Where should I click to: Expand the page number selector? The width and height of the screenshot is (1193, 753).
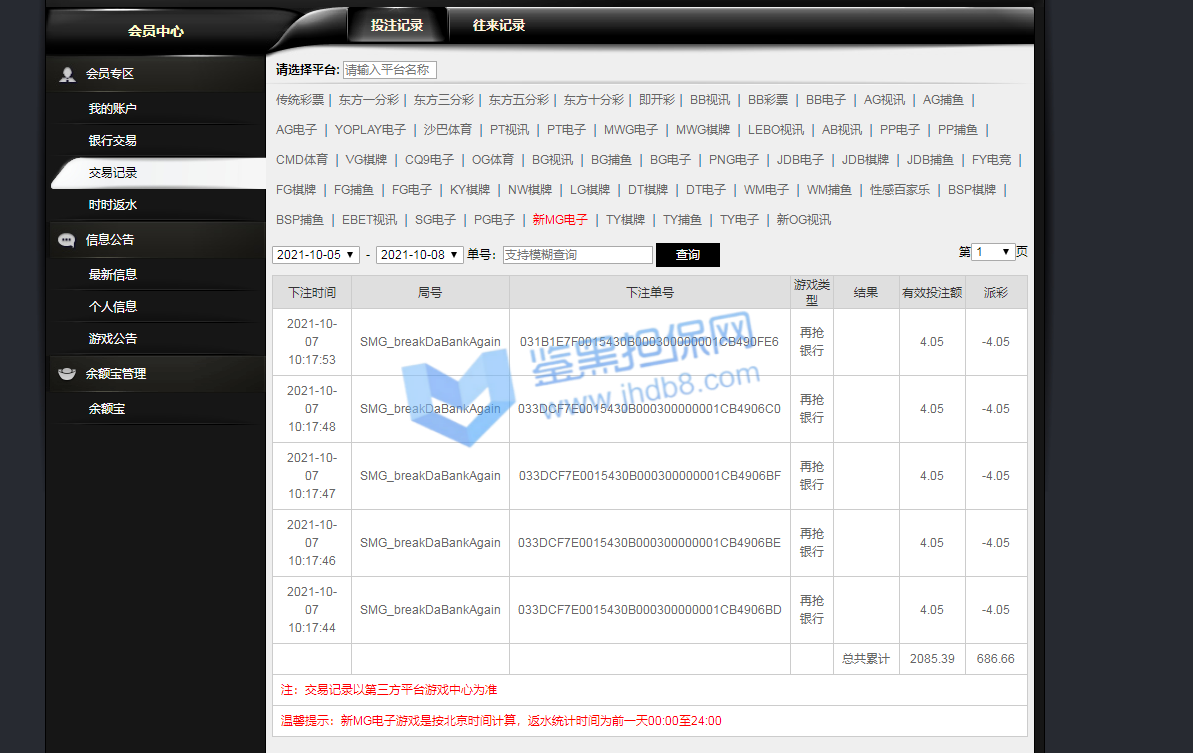point(994,252)
